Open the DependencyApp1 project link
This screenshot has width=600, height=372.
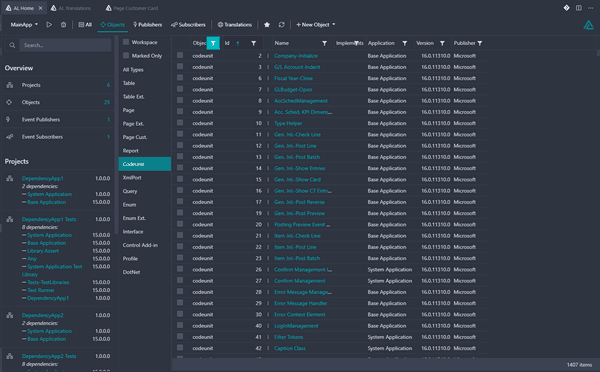[x=42, y=178]
